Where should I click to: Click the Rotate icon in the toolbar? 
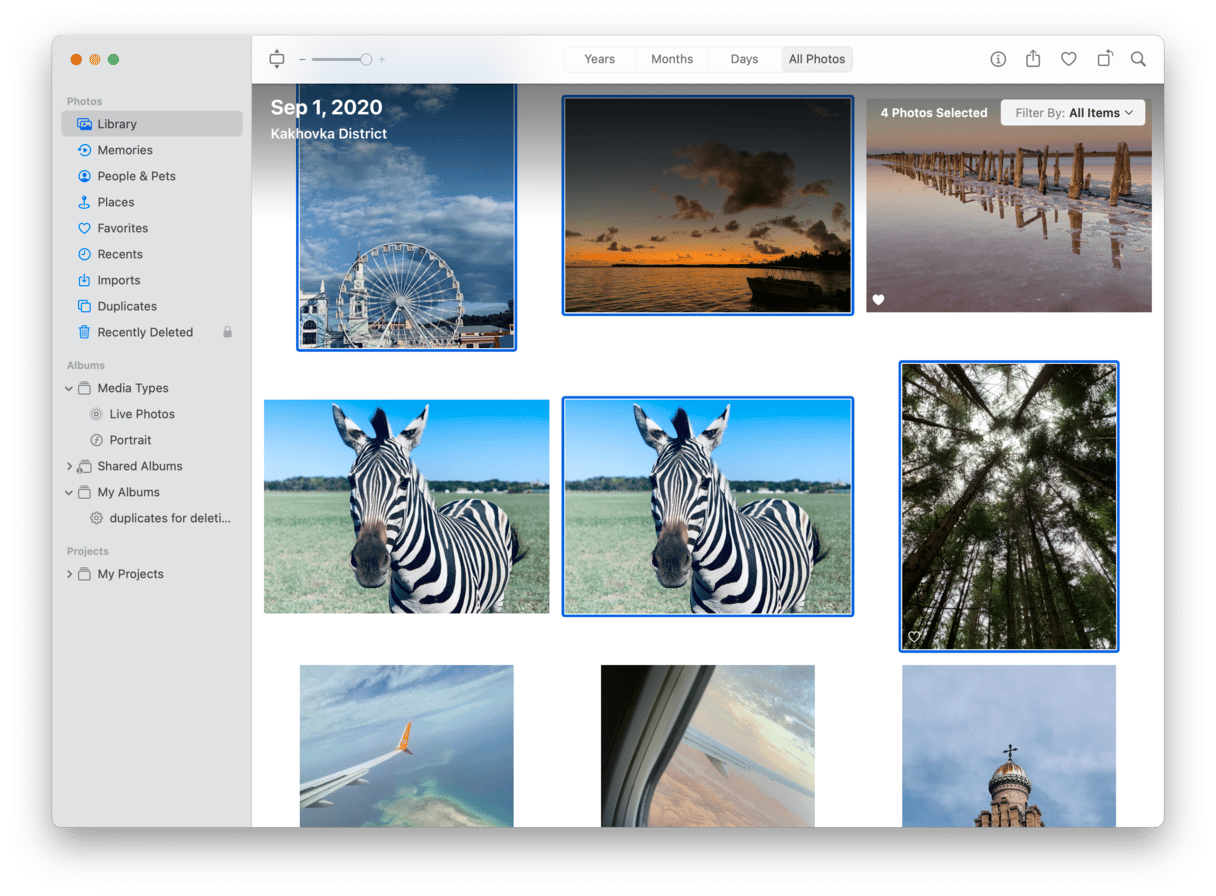(x=1104, y=59)
